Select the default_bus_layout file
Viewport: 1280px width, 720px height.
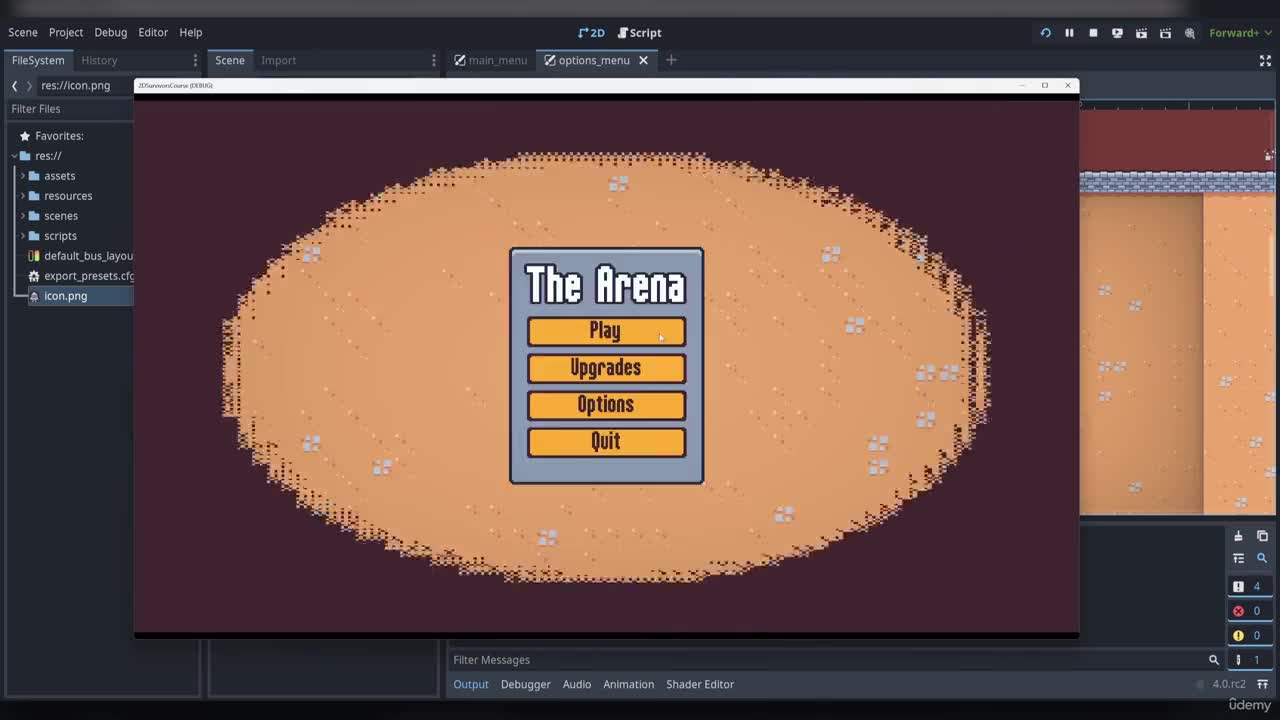pyautogui.click(x=80, y=256)
